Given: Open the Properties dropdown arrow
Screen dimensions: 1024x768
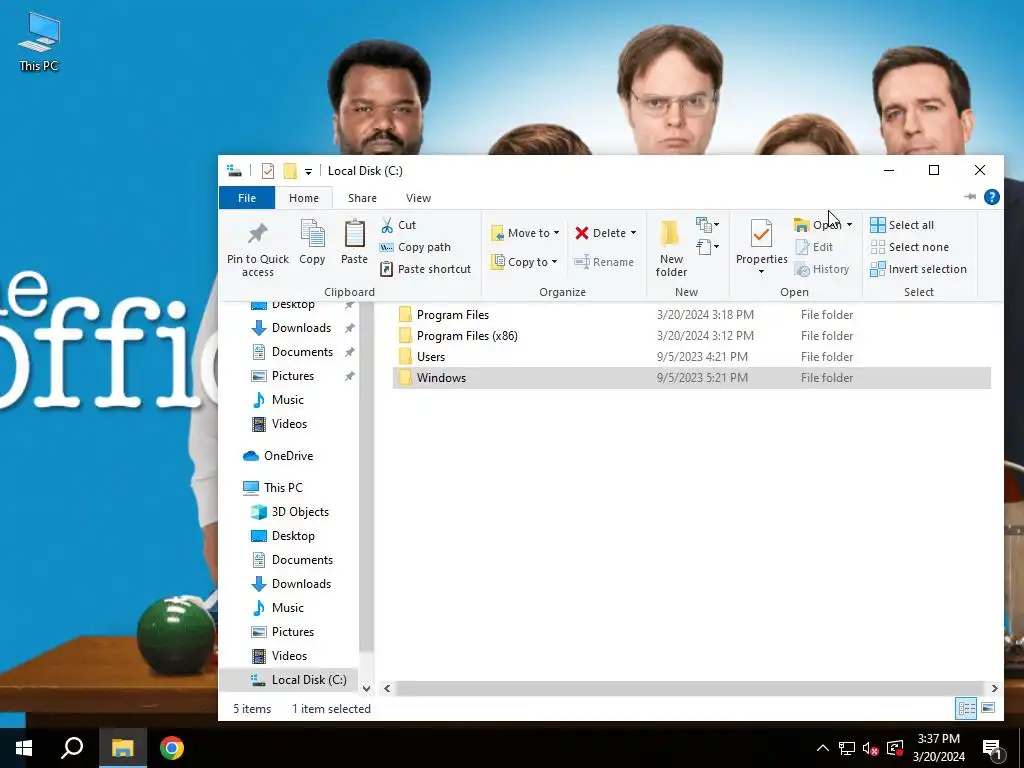Looking at the screenshot, I should click(761, 272).
